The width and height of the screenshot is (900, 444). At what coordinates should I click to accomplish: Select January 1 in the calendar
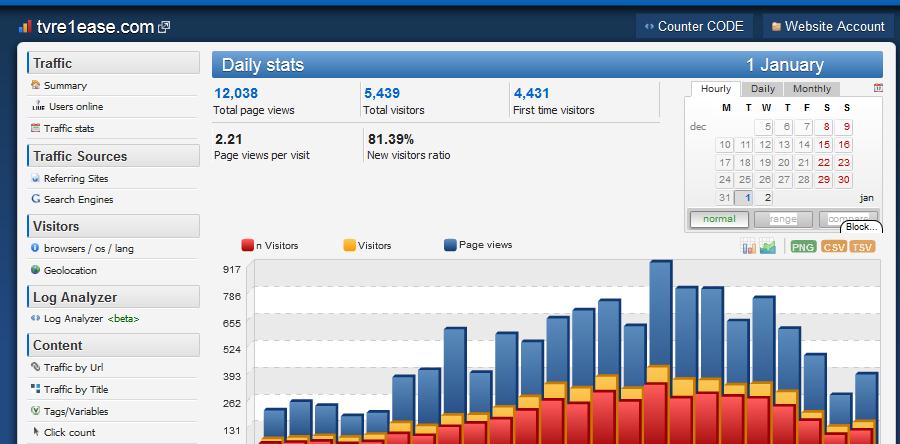point(744,198)
